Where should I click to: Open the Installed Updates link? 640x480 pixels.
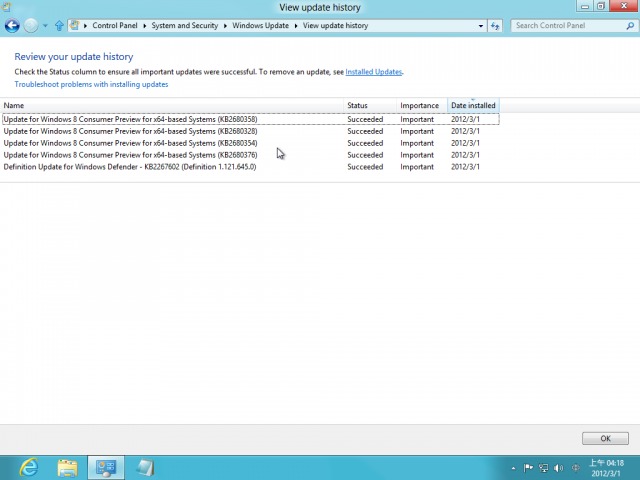[x=373, y=72]
